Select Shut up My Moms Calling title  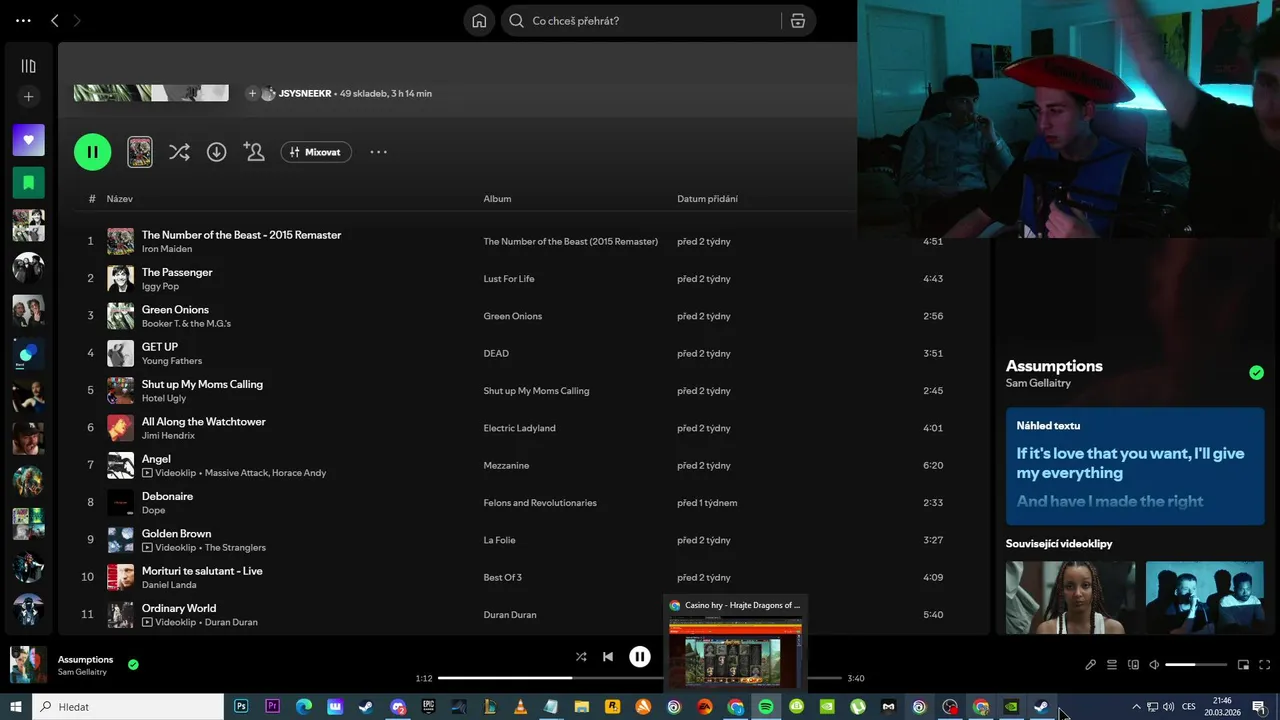[202, 384]
